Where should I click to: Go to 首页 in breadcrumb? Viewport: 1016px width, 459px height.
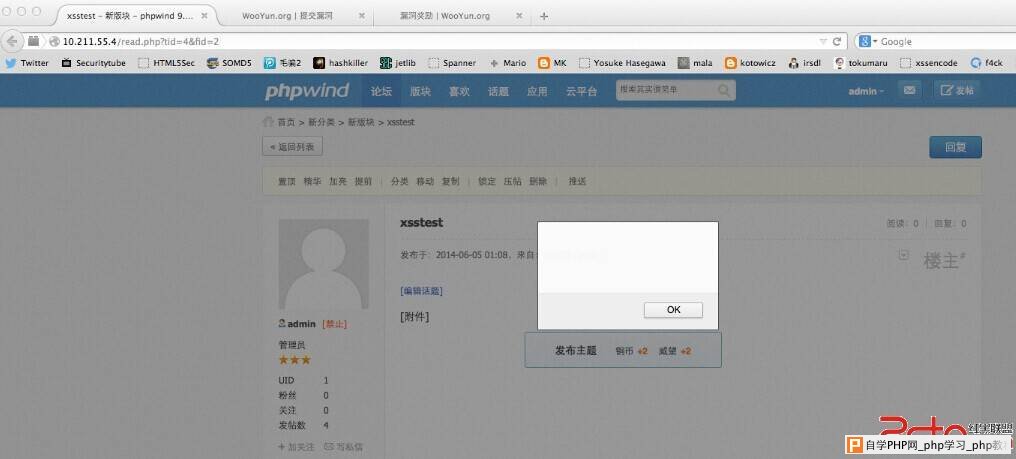coord(286,122)
